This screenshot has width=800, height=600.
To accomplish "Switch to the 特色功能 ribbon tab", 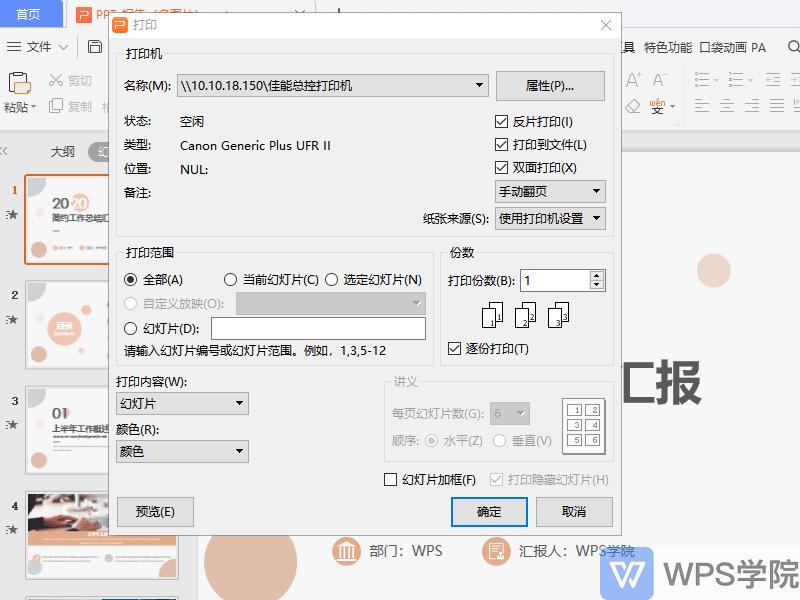I will tap(668, 47).
